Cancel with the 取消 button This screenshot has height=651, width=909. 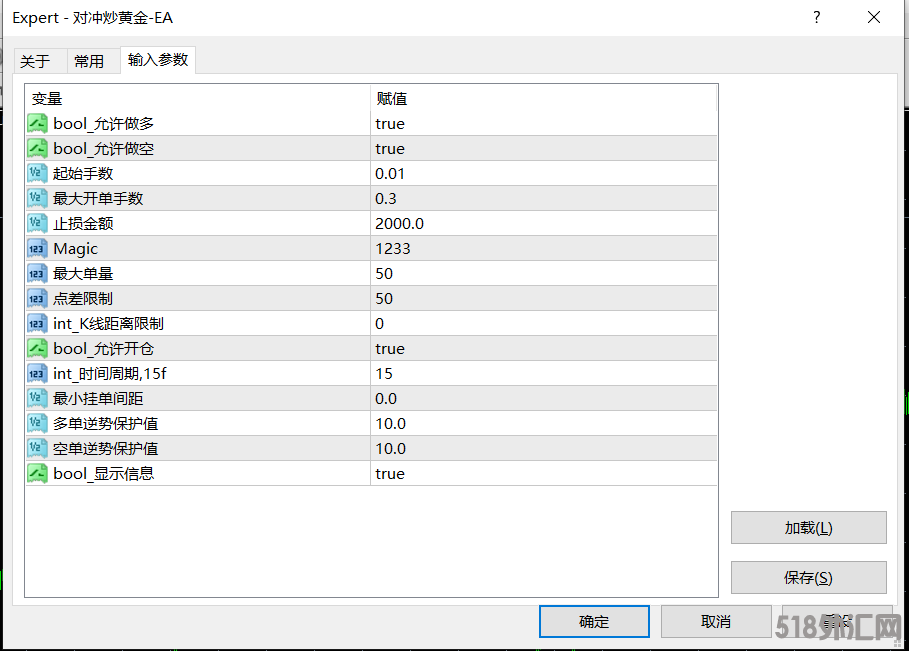[716, 621]
